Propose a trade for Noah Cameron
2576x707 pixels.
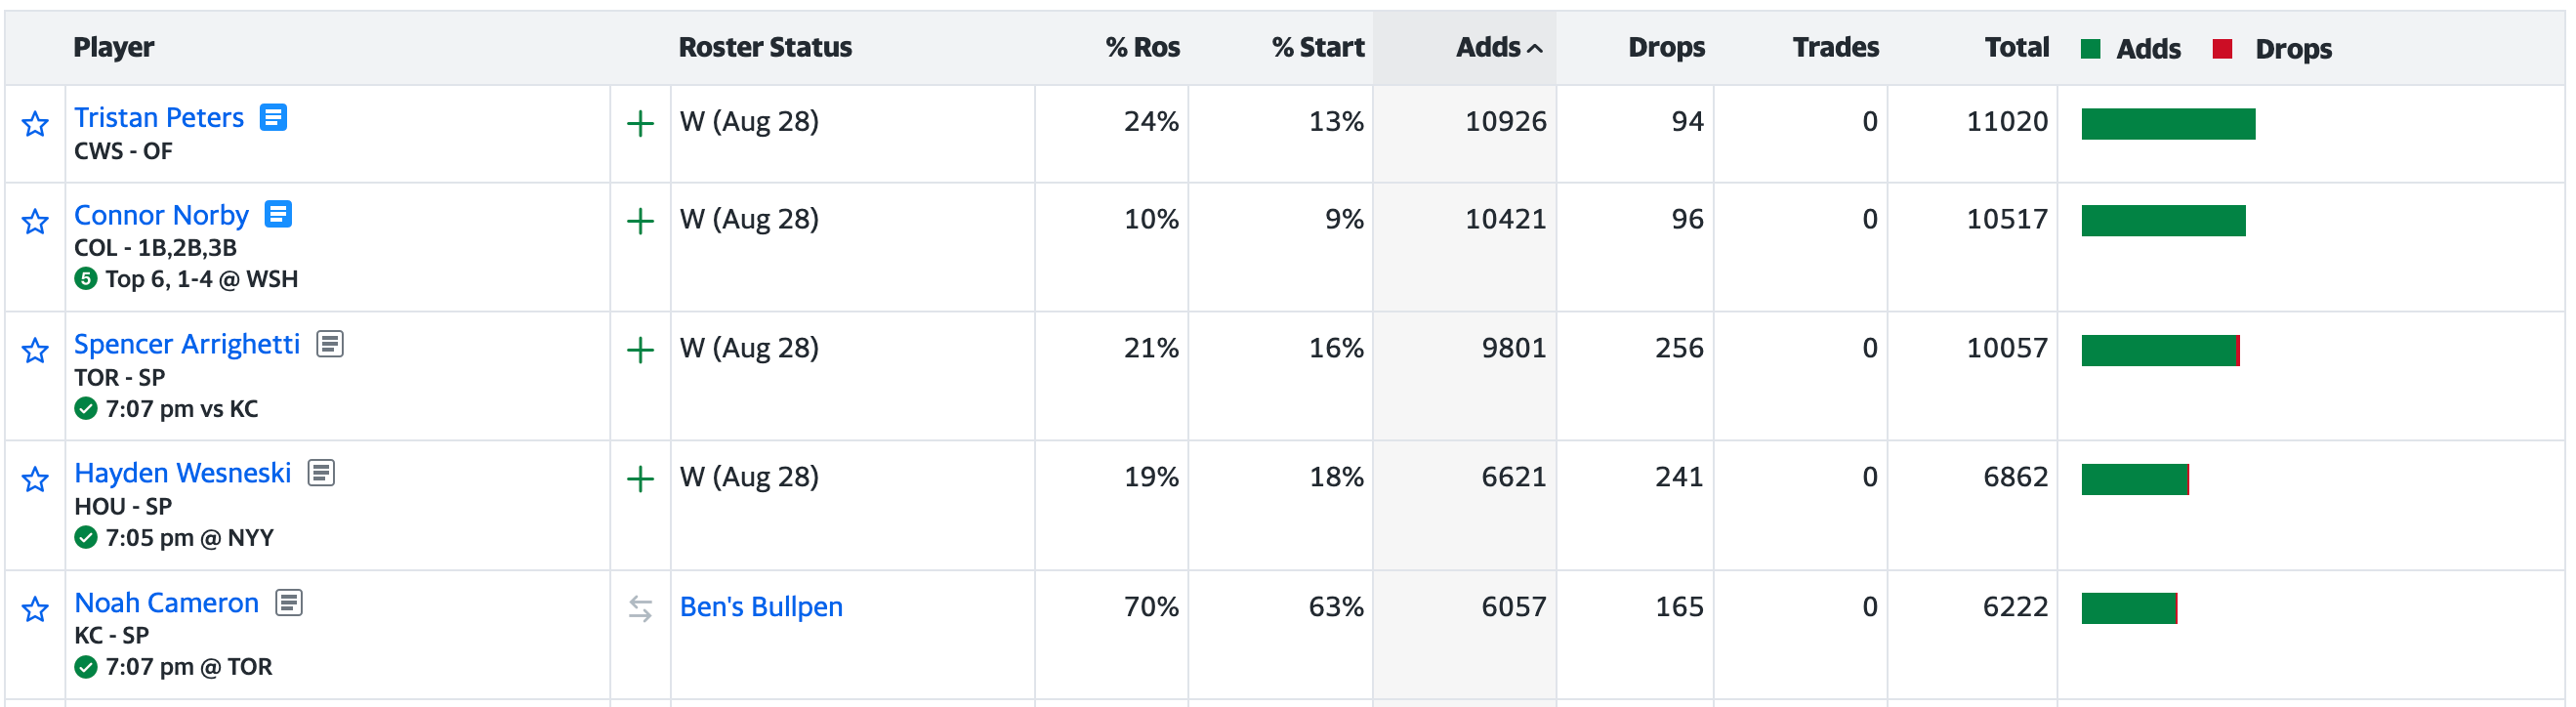pyautogui.click(x=640, y=609)
